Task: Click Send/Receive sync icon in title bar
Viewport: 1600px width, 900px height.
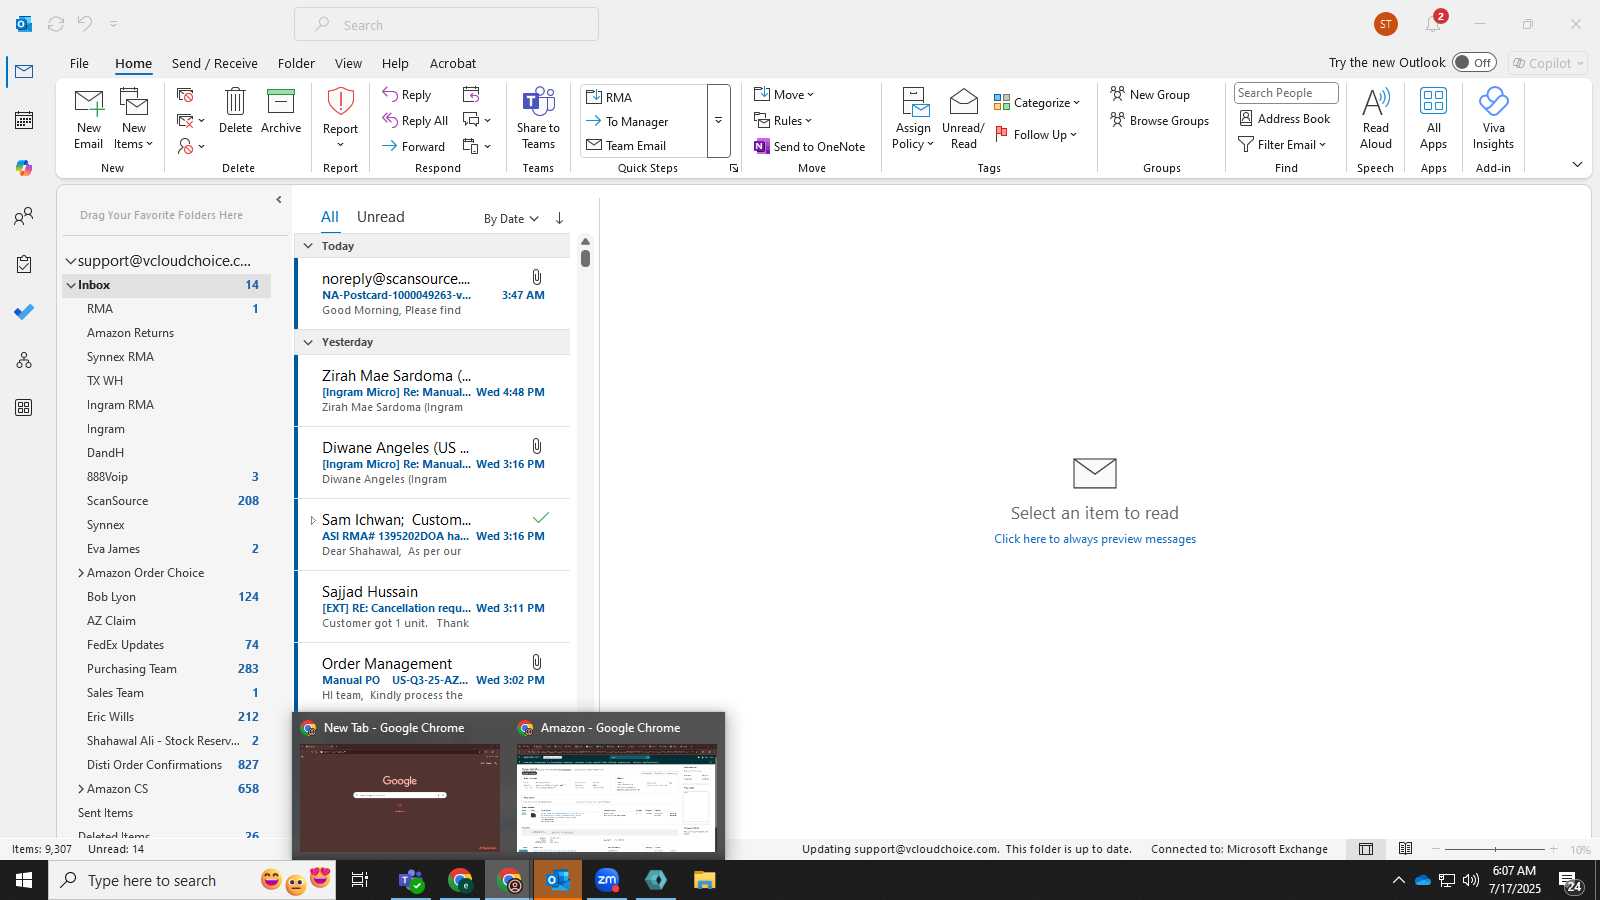Action: tap(56, 24)
